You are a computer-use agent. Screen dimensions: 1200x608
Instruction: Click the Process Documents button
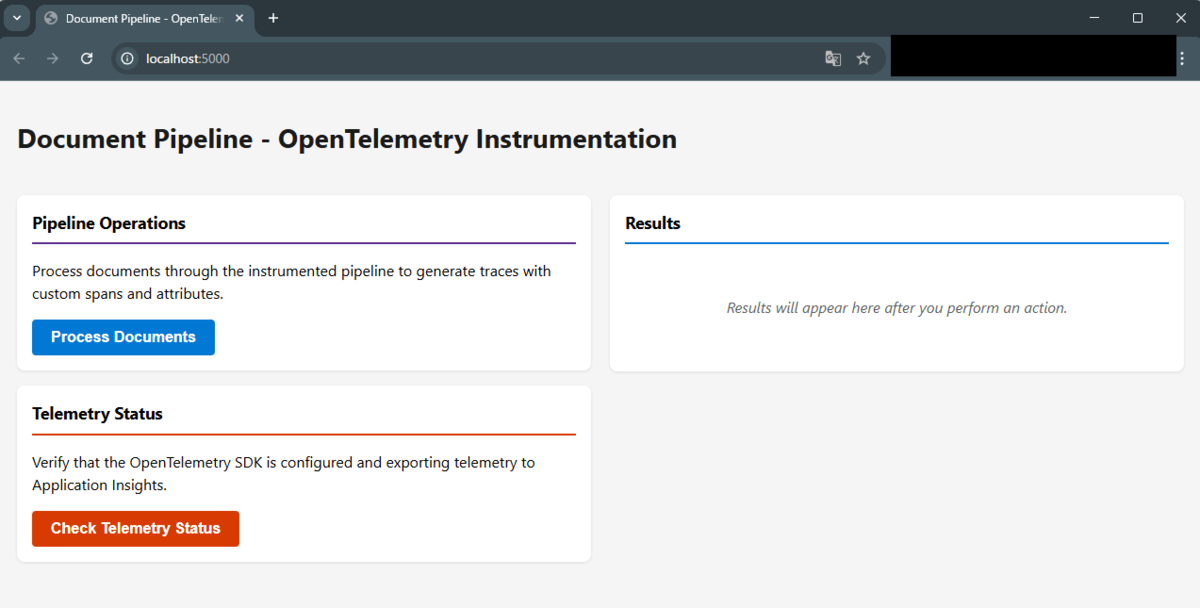123,337
